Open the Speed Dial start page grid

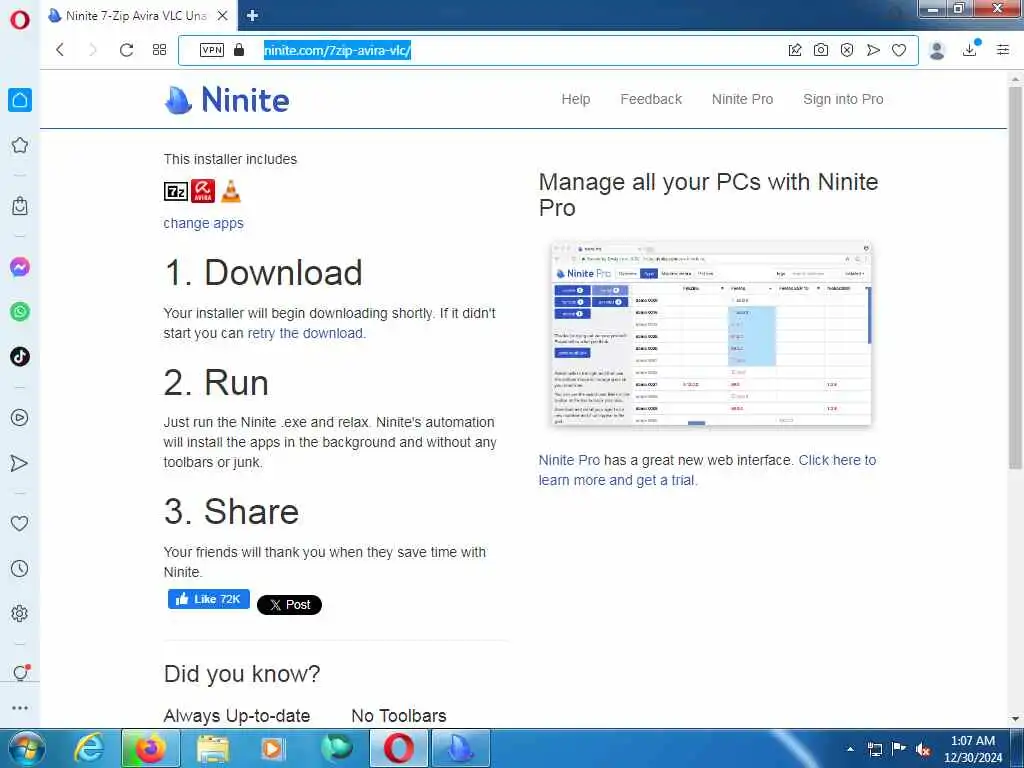[159, 50]
